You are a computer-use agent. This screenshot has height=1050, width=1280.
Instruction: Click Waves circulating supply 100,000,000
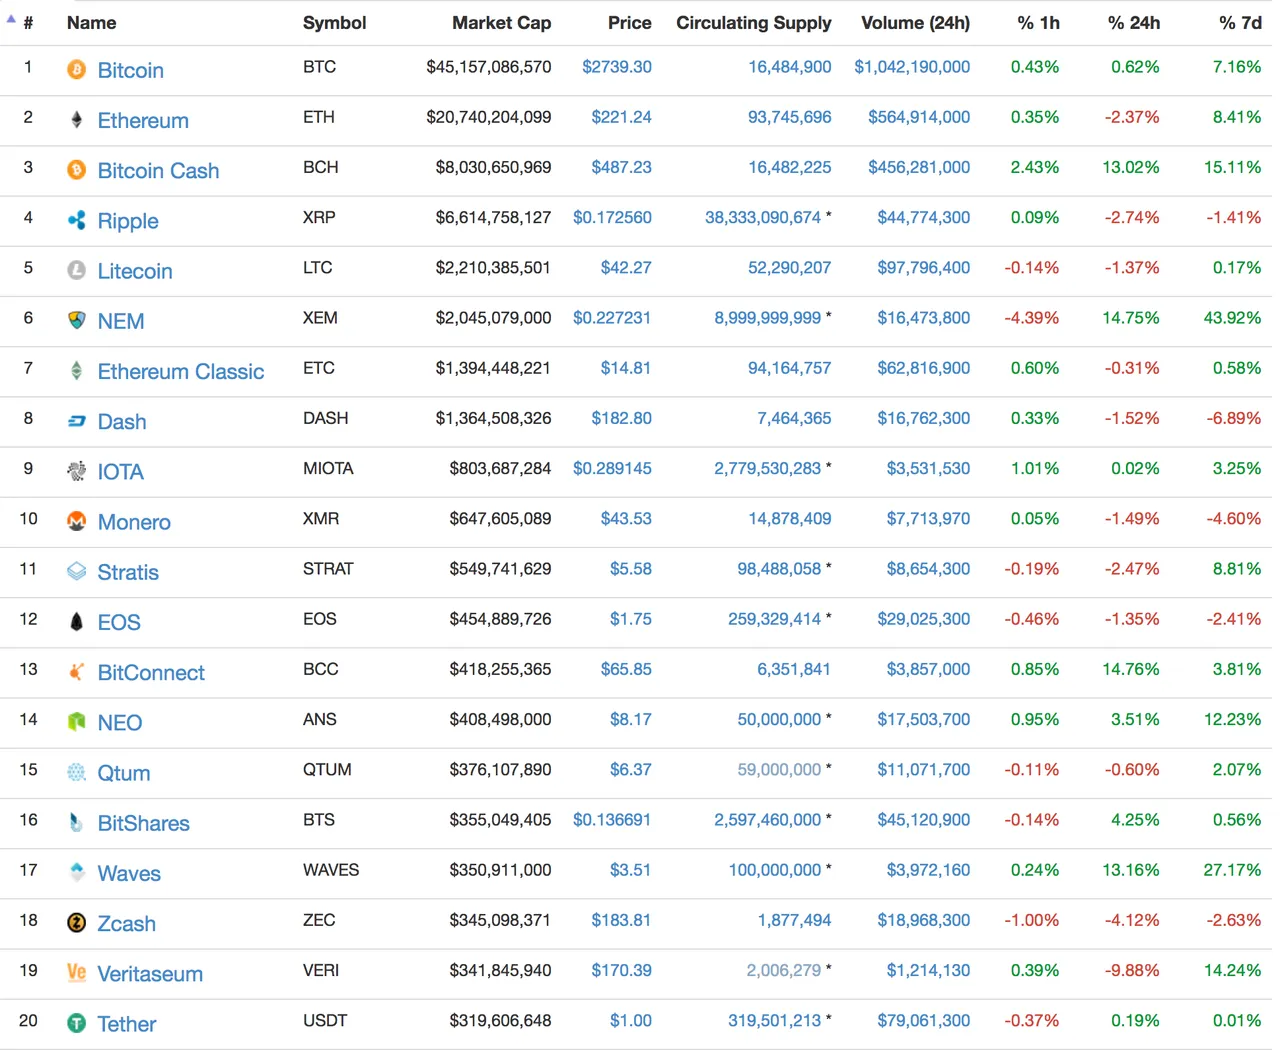pyautogui.click(x=775, y=870)
